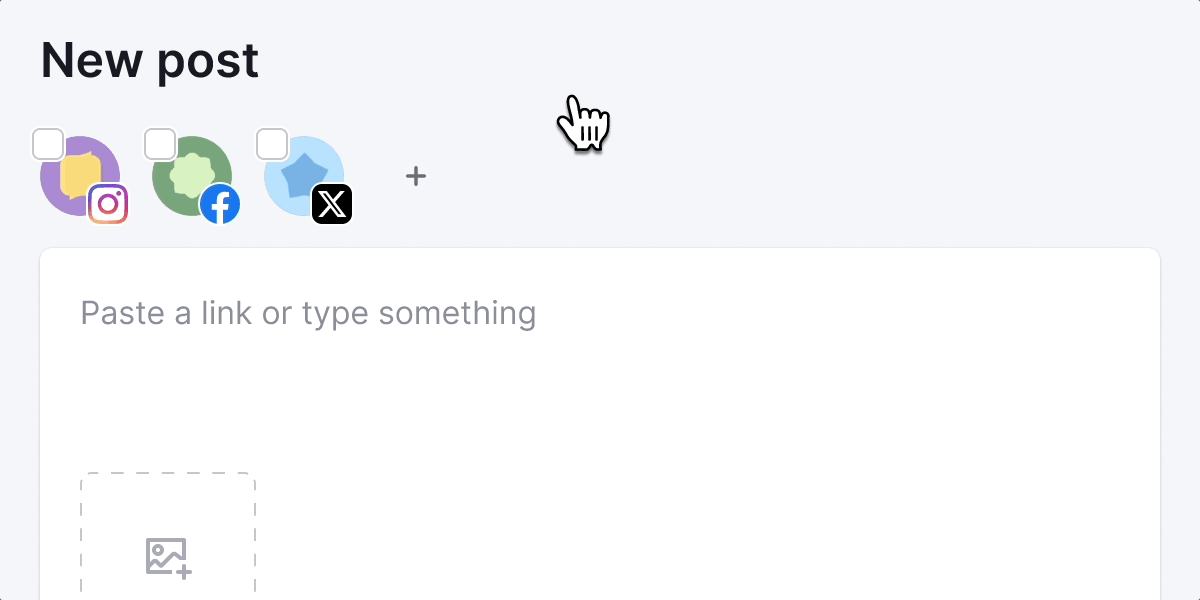Screen dimensions: 1200x600
Task: Click the word "something" in the placeholder
Action: click(457, 313)
